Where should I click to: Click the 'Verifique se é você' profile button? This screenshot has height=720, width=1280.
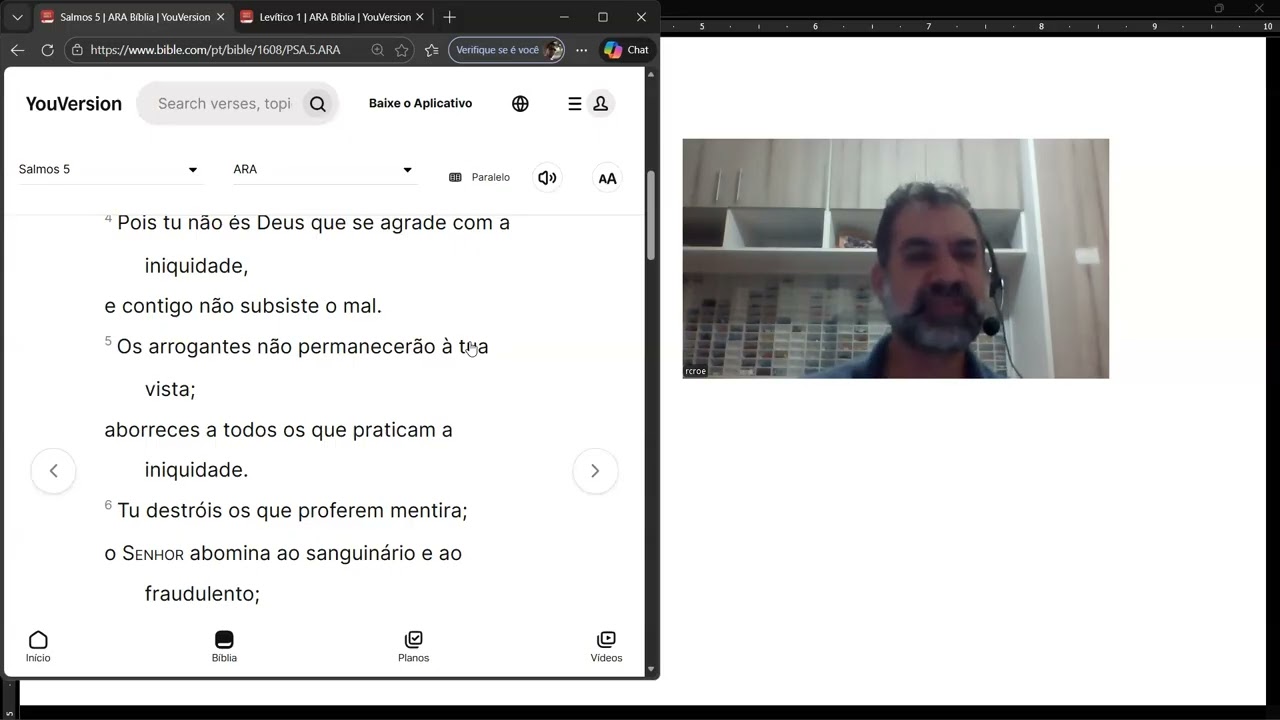(506, 50)
